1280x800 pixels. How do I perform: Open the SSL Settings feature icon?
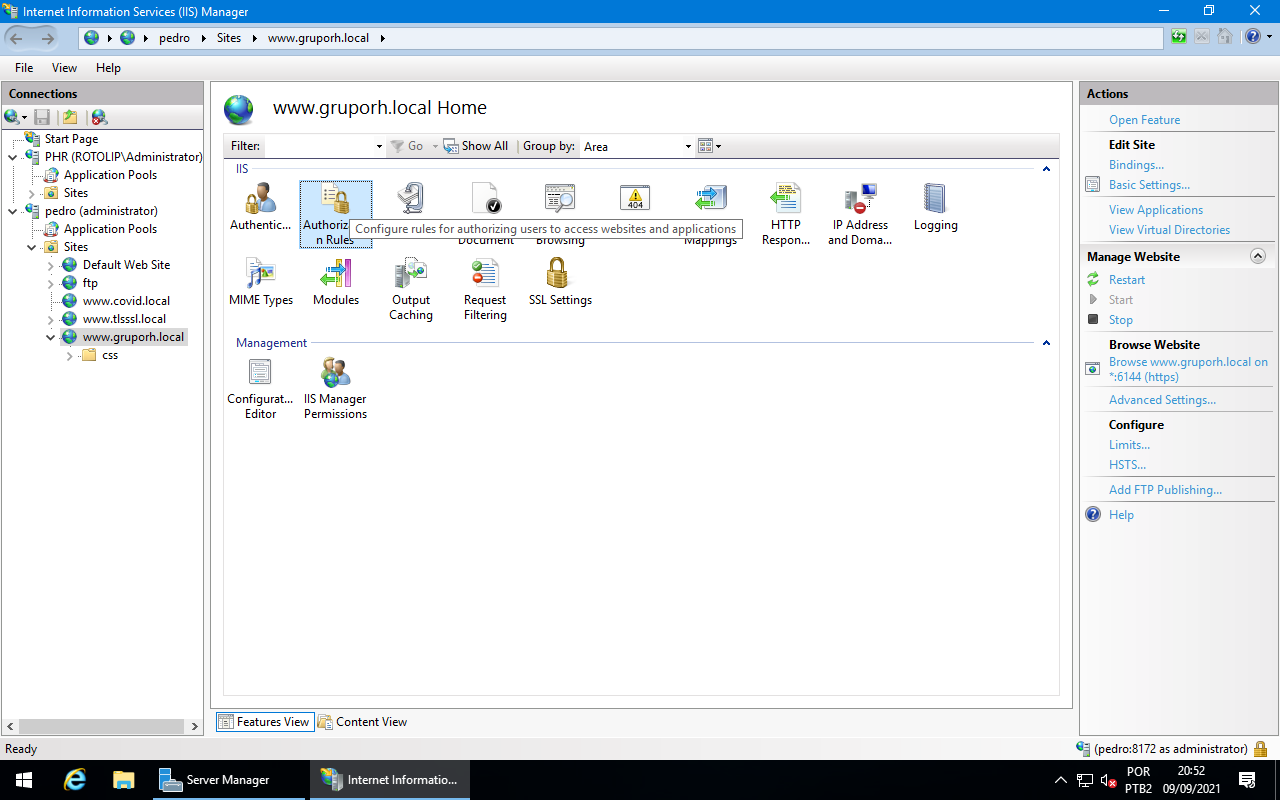click(x=559, y=274)
